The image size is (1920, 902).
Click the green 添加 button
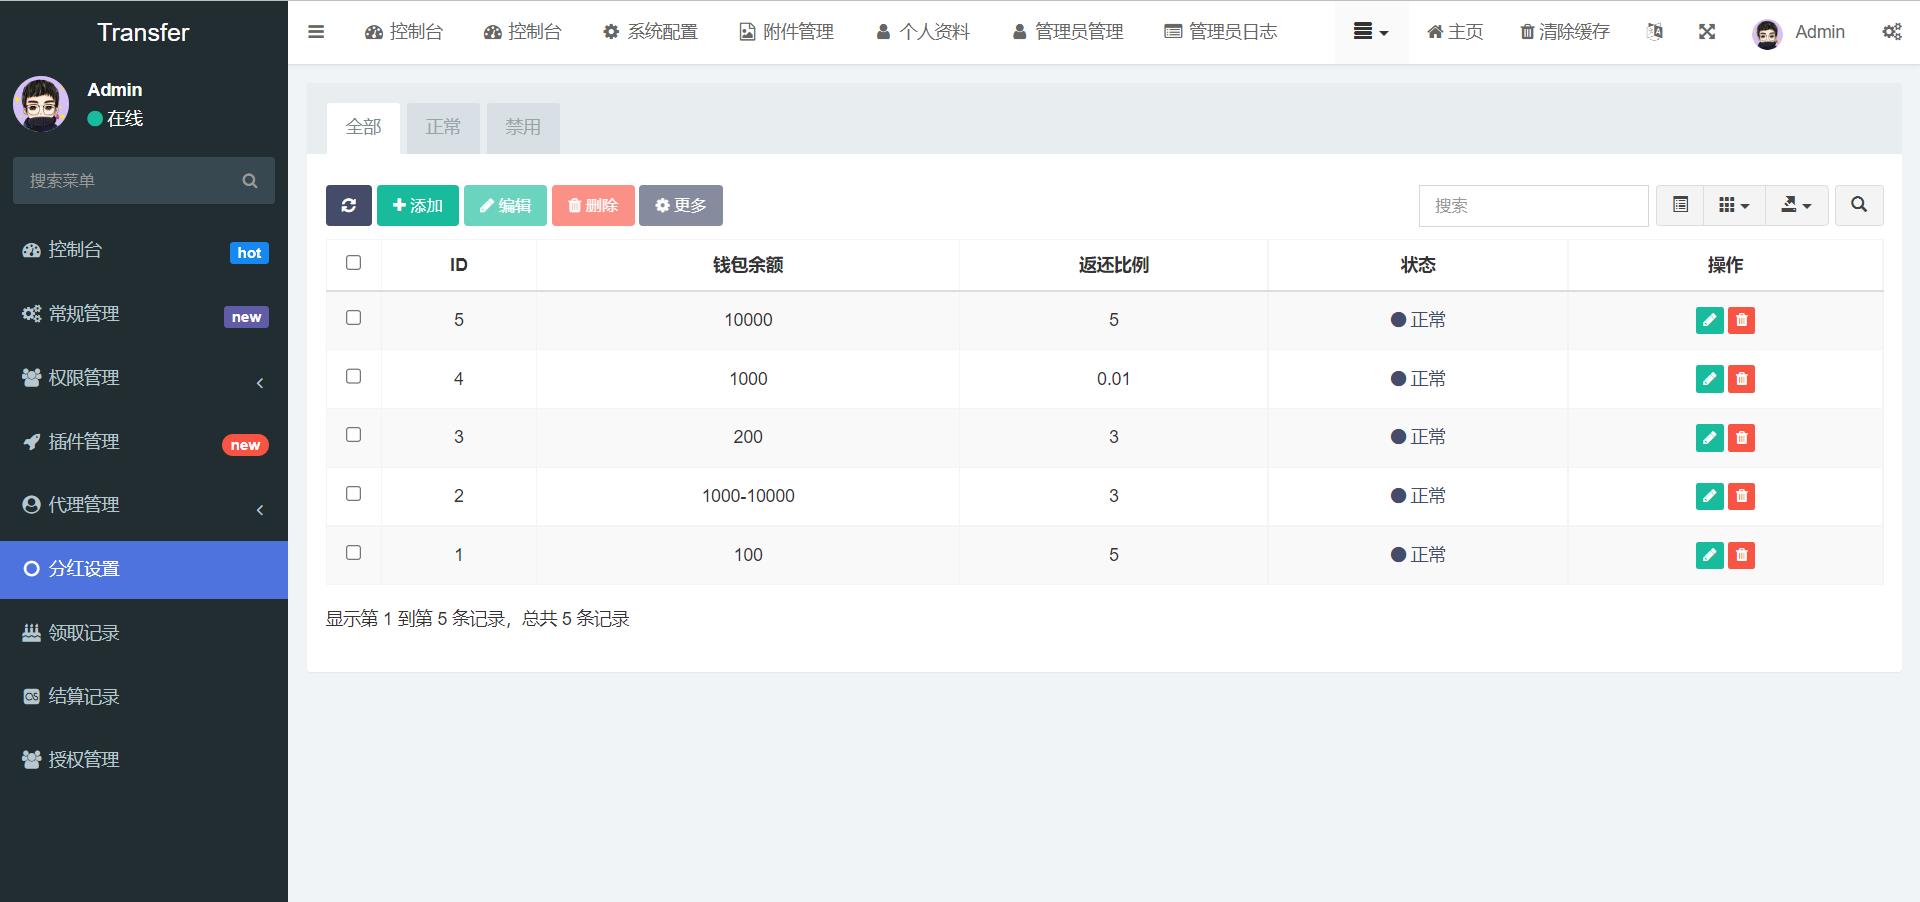pyautogui.click(x=418, y=205)
